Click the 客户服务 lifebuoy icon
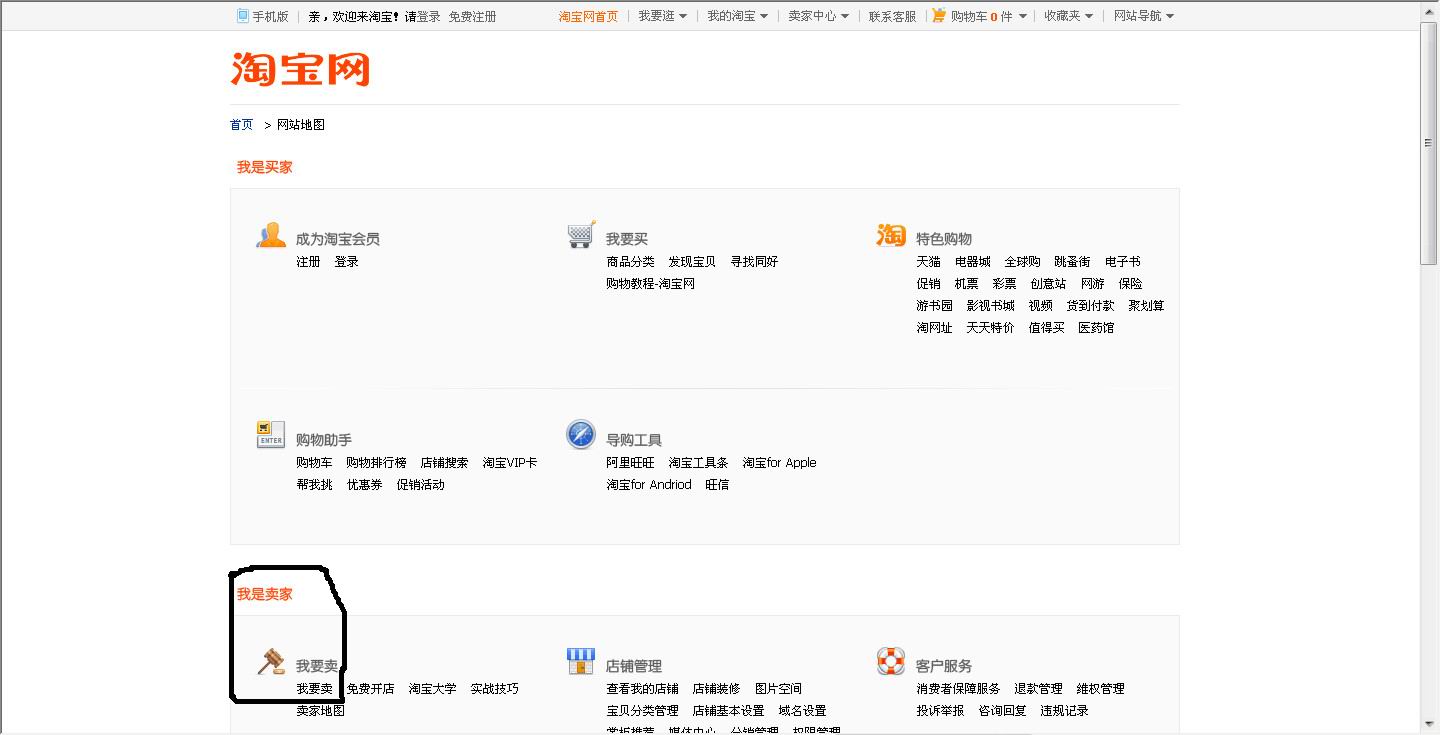This screenshot has width=1440, height=735. tap(891, 661)
